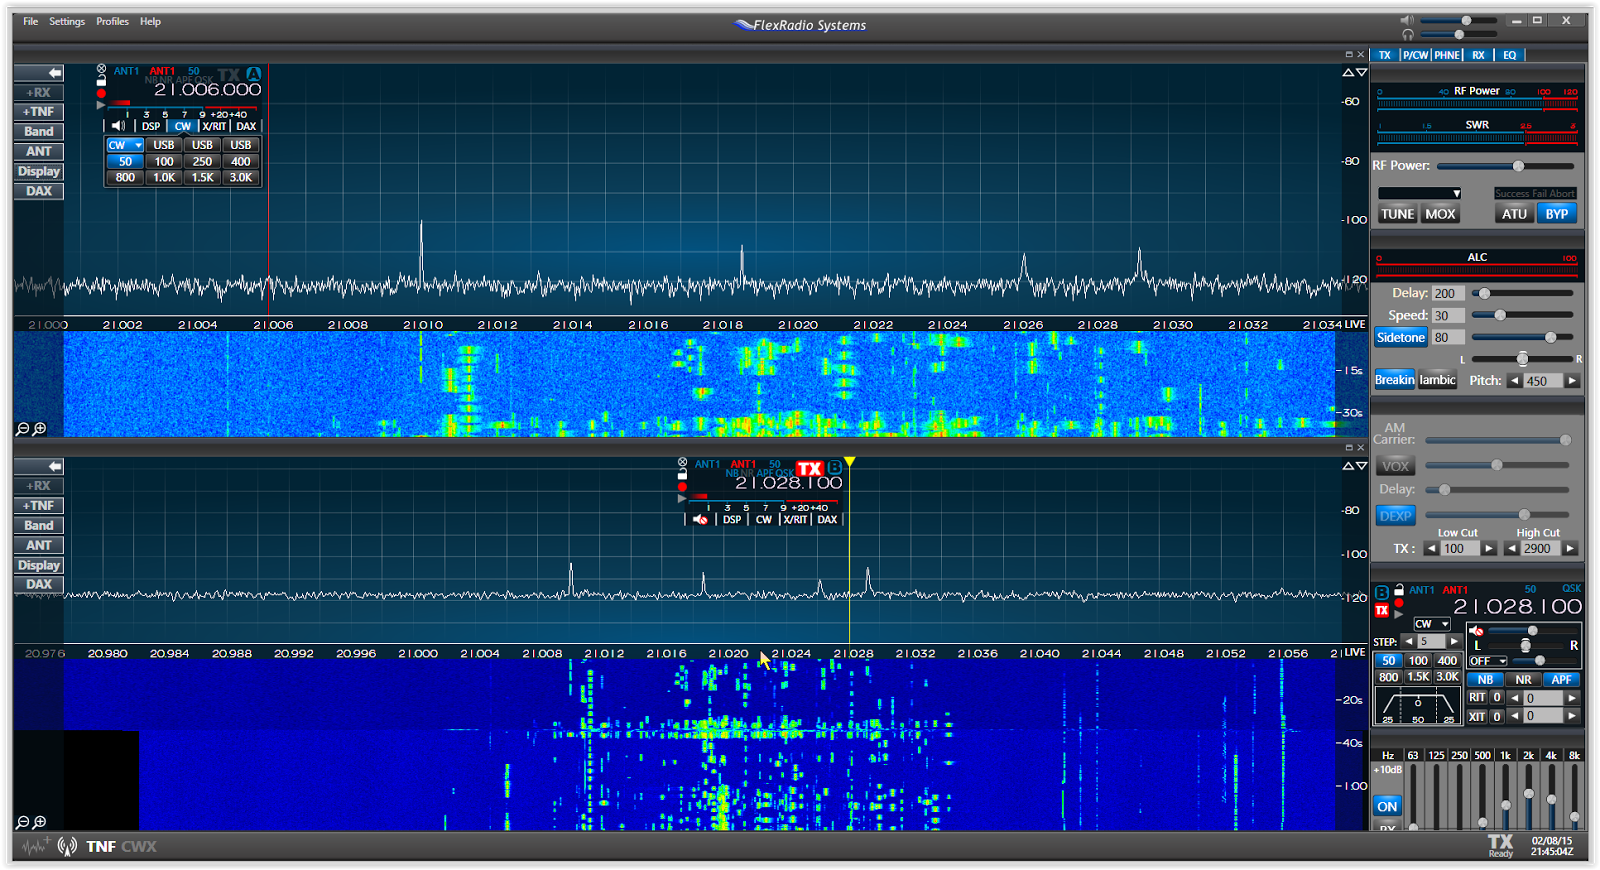Click the speaker icon on slice A flag
The image size is (1600, 870).
(x=118, y=126)
